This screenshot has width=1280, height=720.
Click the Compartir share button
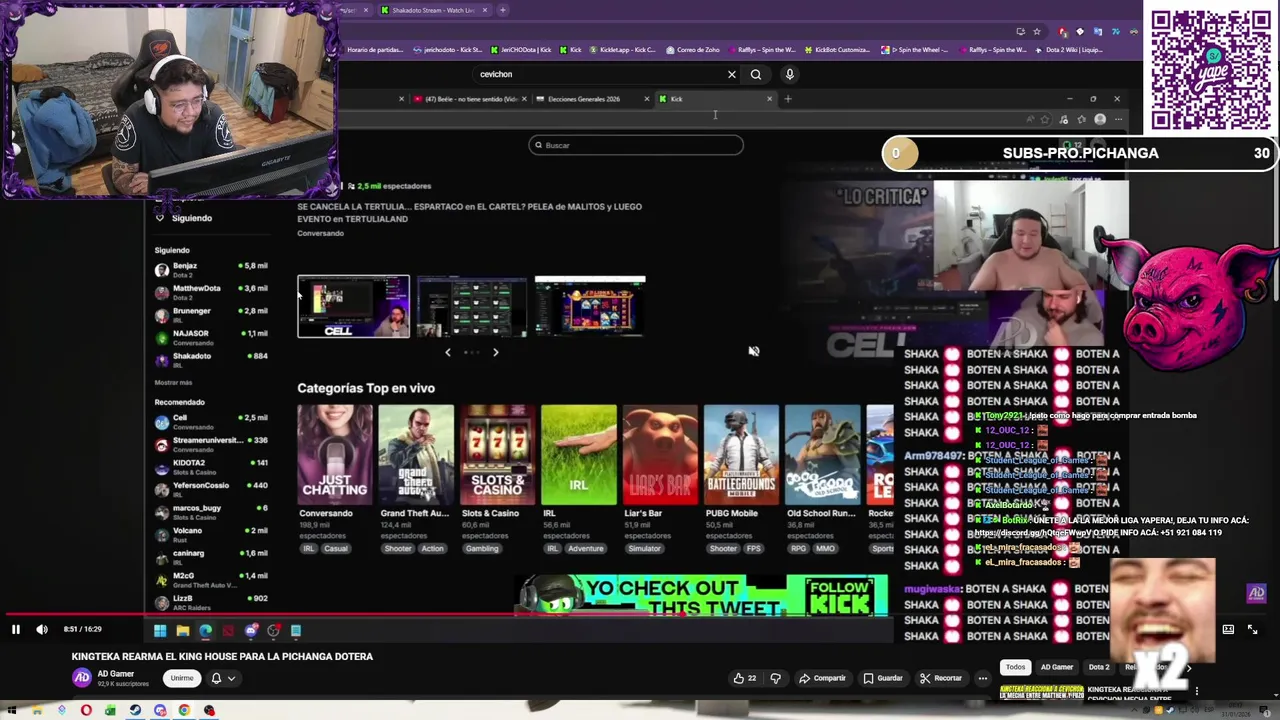click(822, 678)
